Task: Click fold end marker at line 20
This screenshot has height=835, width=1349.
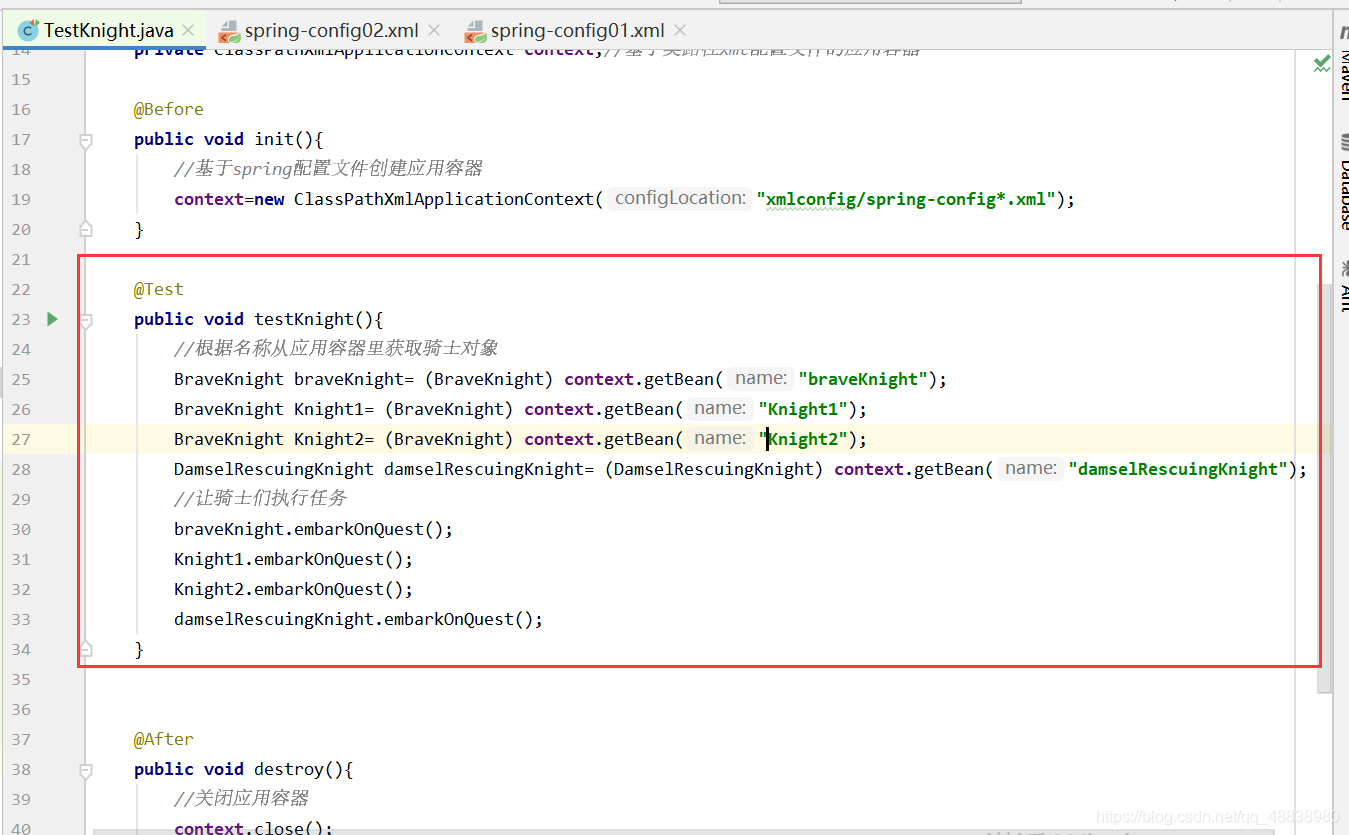Action: (x=86, y=229)
